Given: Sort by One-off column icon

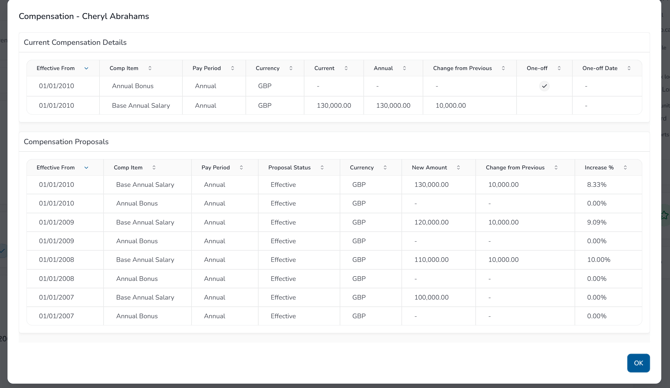Looking at the screenshot, I should click(559, 68).
